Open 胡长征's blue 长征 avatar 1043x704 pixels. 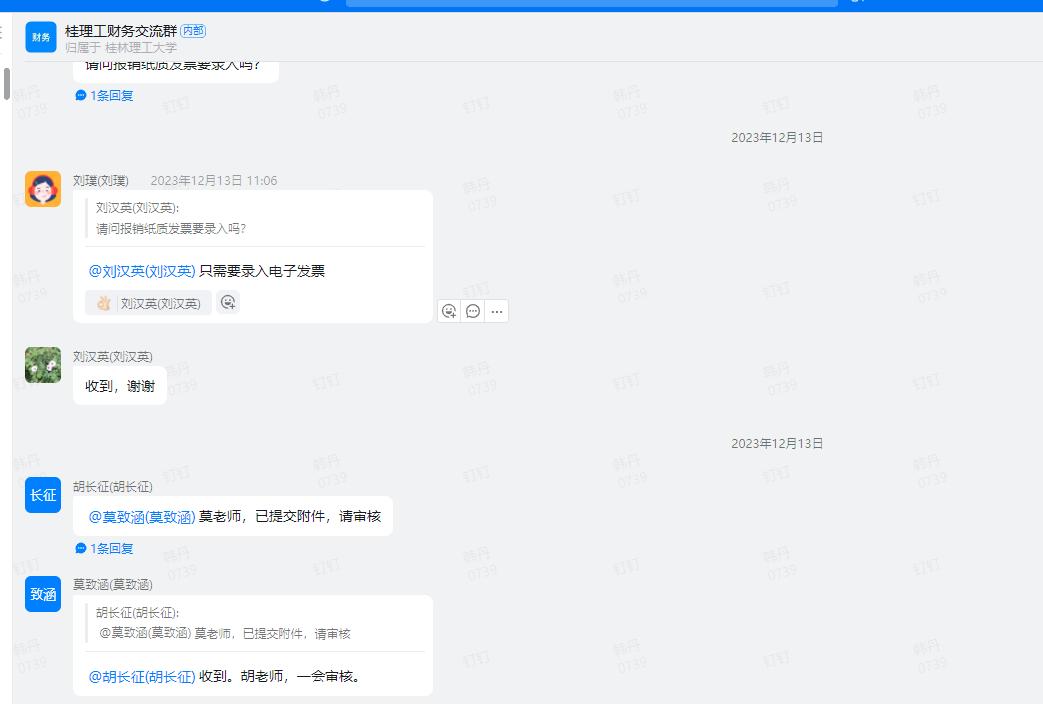tap(43, 495)
